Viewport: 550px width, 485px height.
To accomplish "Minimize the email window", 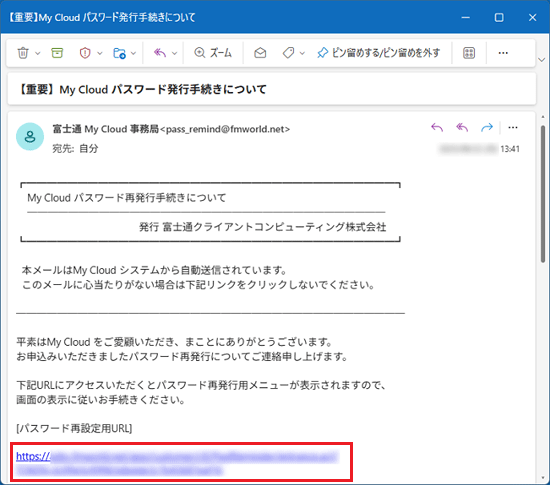I will pyautogui.click(x=465, y=17).
